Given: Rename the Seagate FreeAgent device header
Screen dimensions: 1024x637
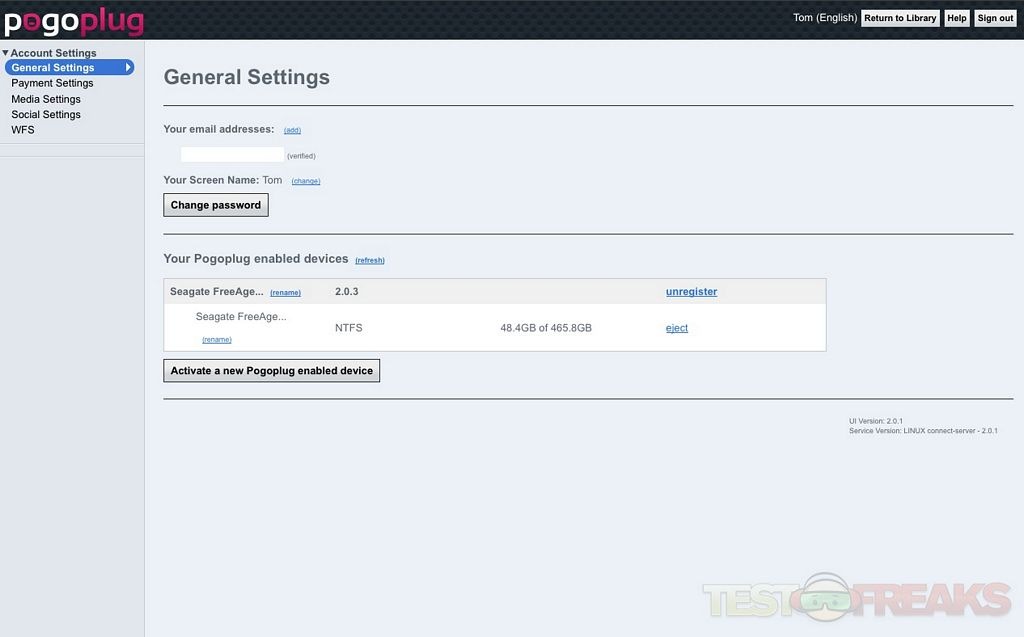Looking at the screenshot, I should coord(285,293).
